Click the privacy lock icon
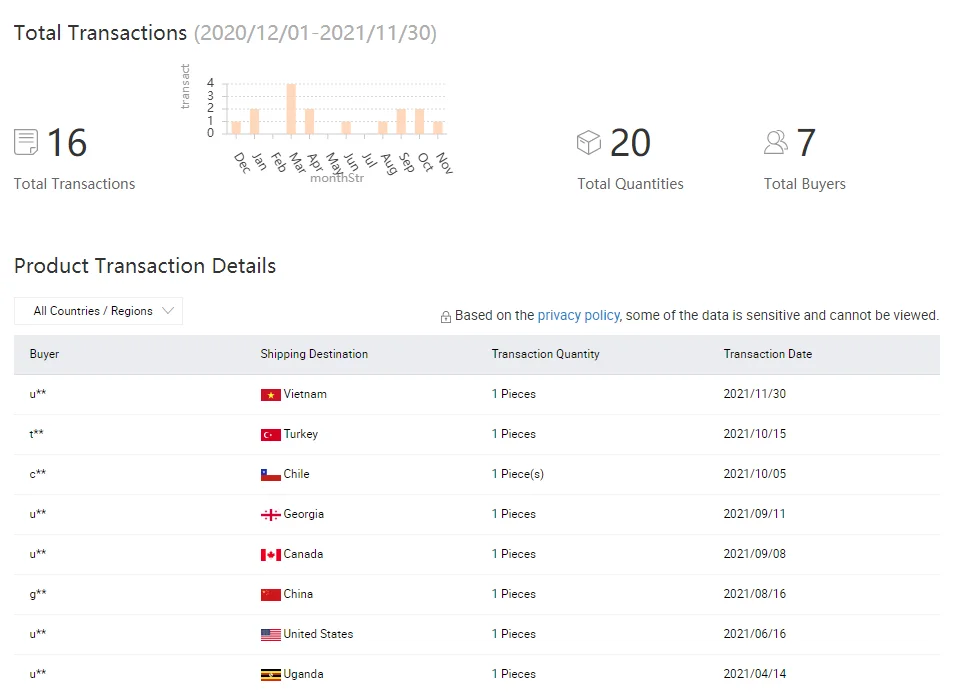The image size is (953, 693). tap(446, 317)
